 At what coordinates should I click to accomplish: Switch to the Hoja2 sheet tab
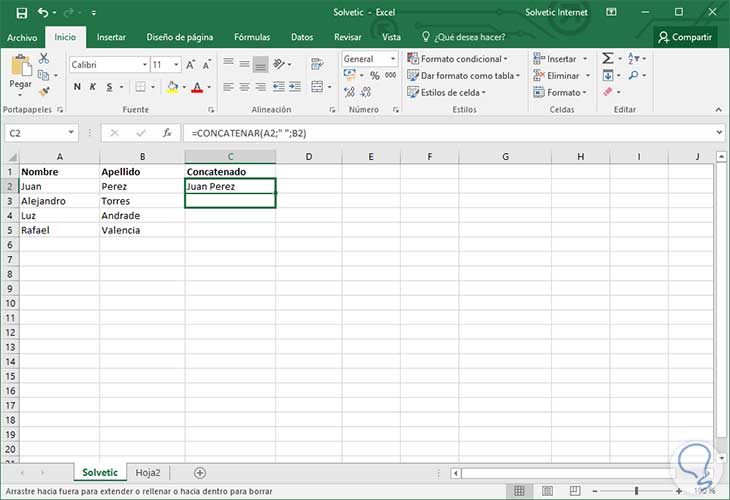[148, 473]
